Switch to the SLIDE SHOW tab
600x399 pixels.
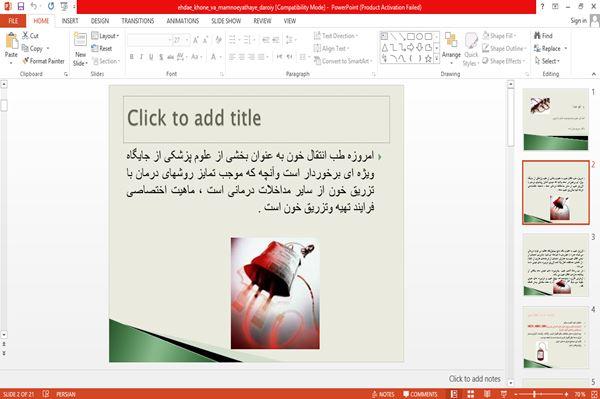pyautogui.click(x=226, y=21)
